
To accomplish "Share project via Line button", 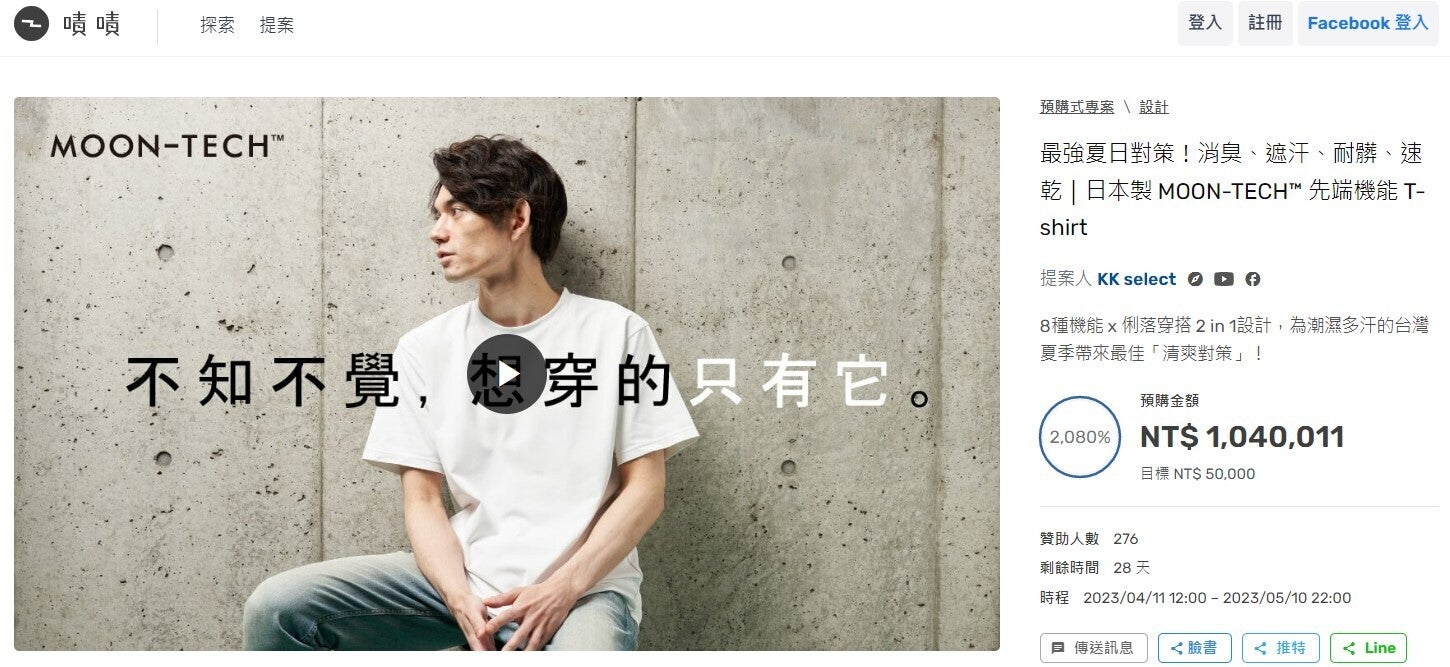I will click(x=1368, y=648).
